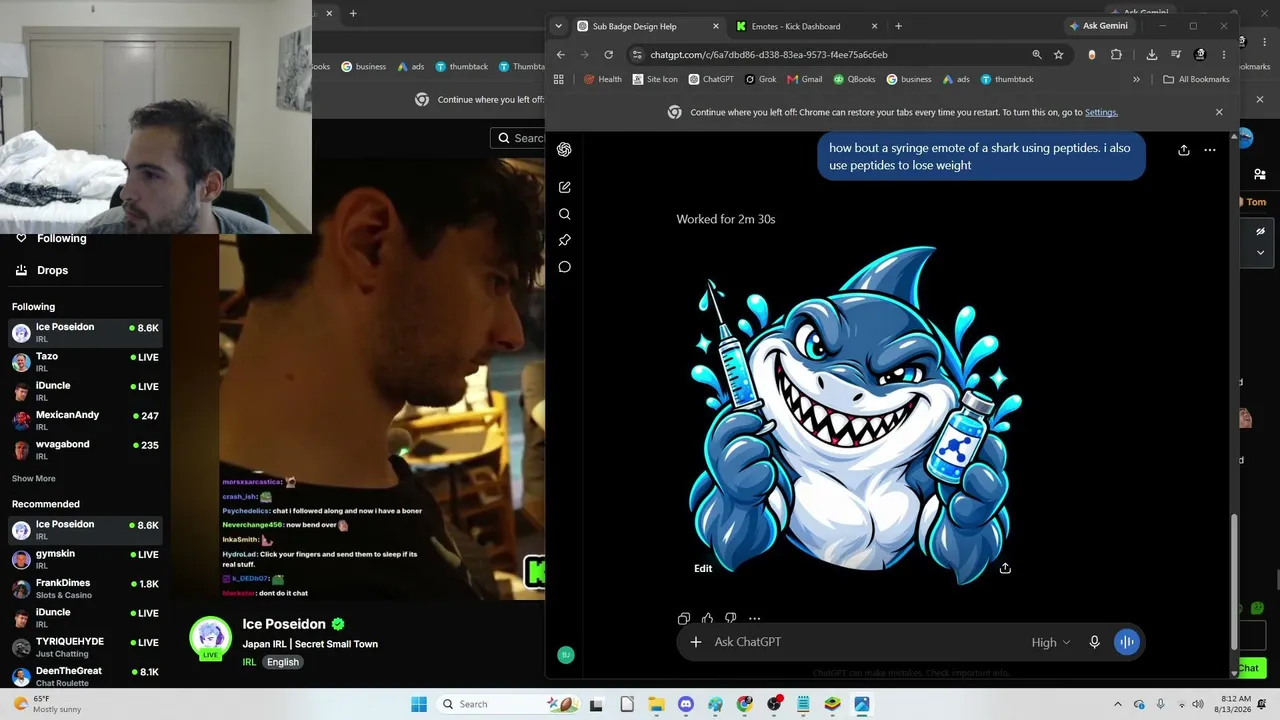Click Edit on the shark image

703,568
